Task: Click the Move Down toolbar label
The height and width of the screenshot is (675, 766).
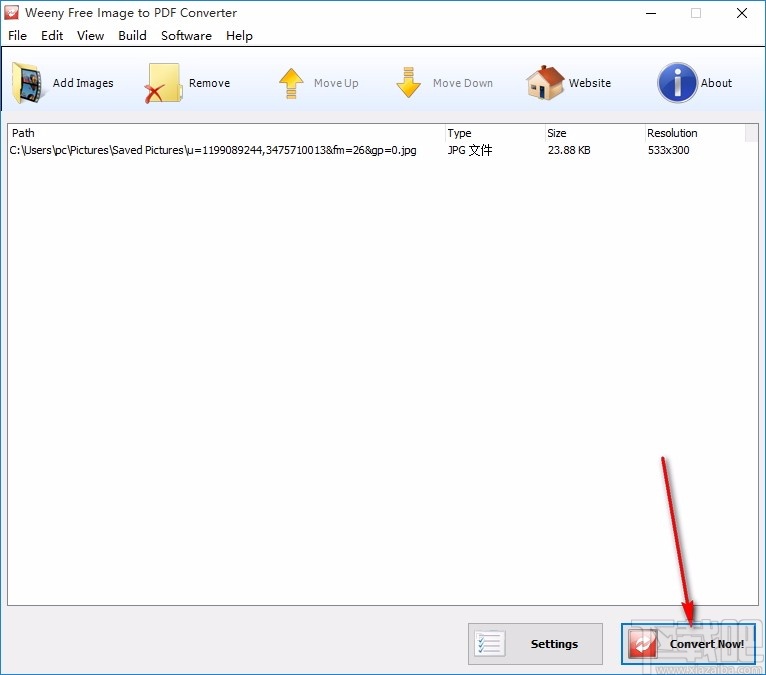Action: tap(463, 83)
